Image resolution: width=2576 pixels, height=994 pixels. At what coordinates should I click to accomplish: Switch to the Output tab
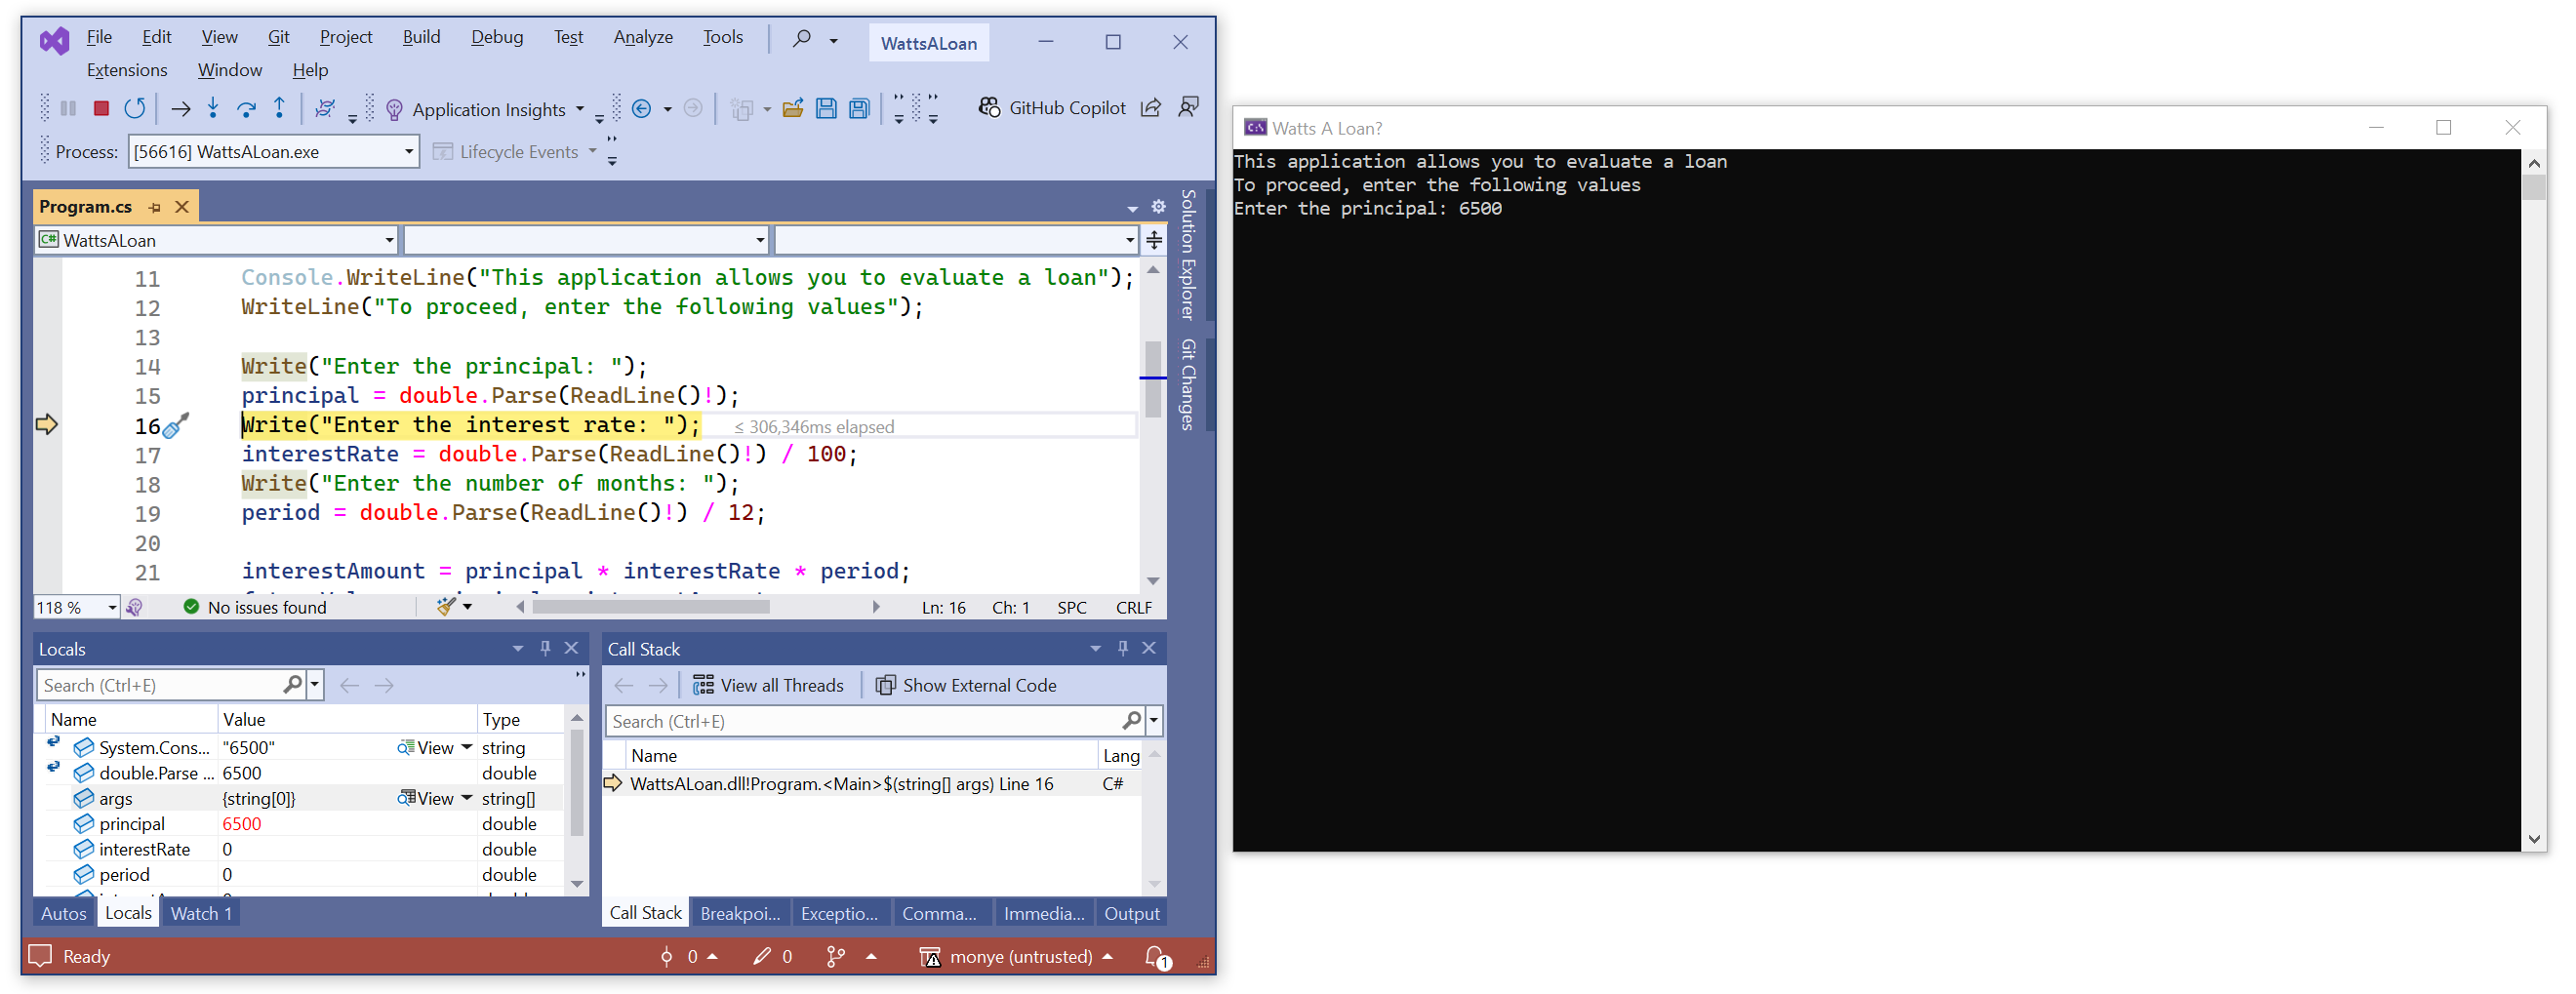pyautogui.click(x=1131, y=913)
